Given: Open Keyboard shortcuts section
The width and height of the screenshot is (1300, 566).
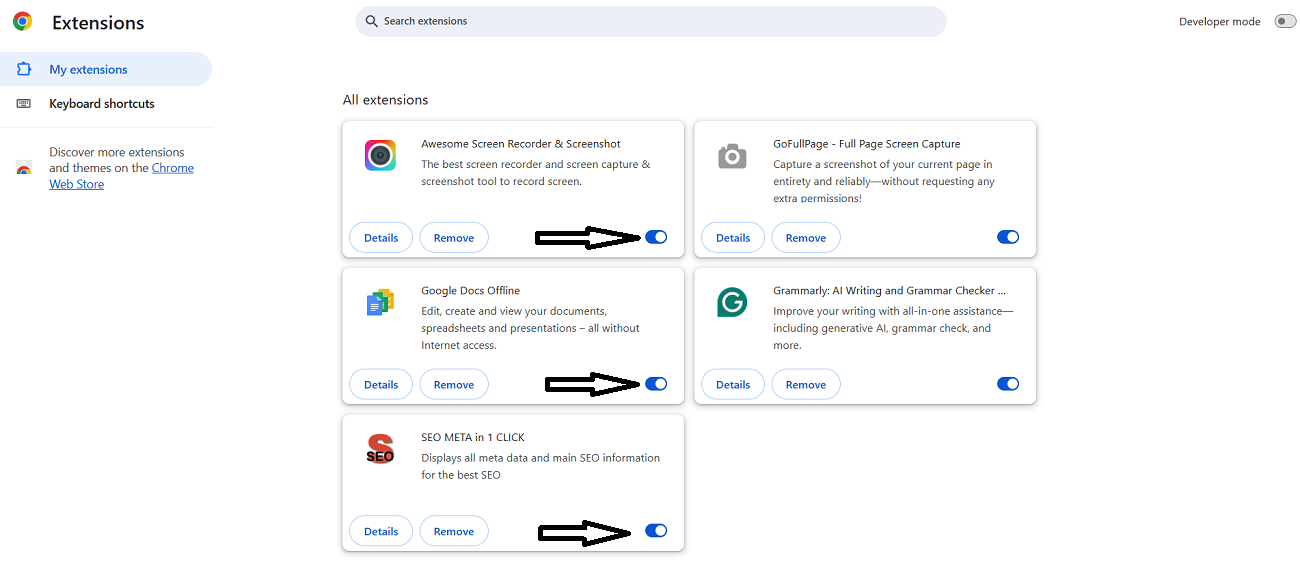Looking at the screenshot, I should tap(106, 103).
